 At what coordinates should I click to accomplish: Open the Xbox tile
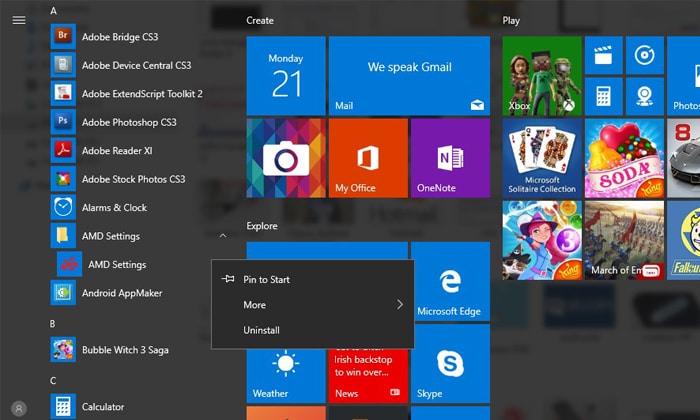(542, 76)
